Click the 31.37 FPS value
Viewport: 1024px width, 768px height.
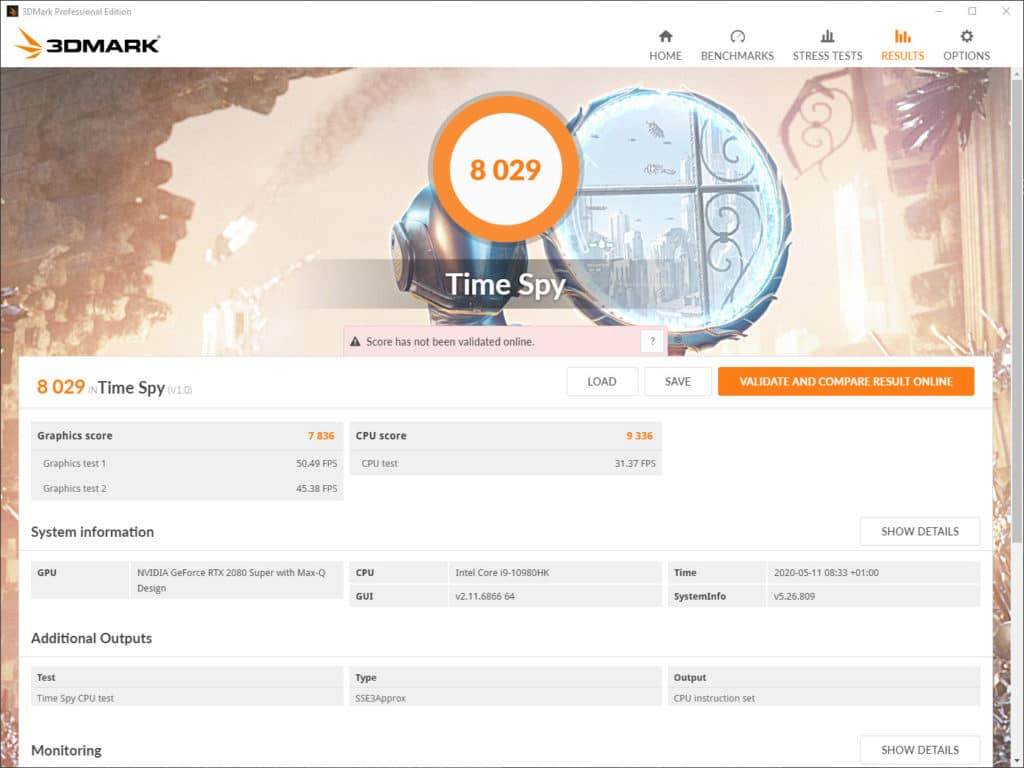tap(635, 463)
